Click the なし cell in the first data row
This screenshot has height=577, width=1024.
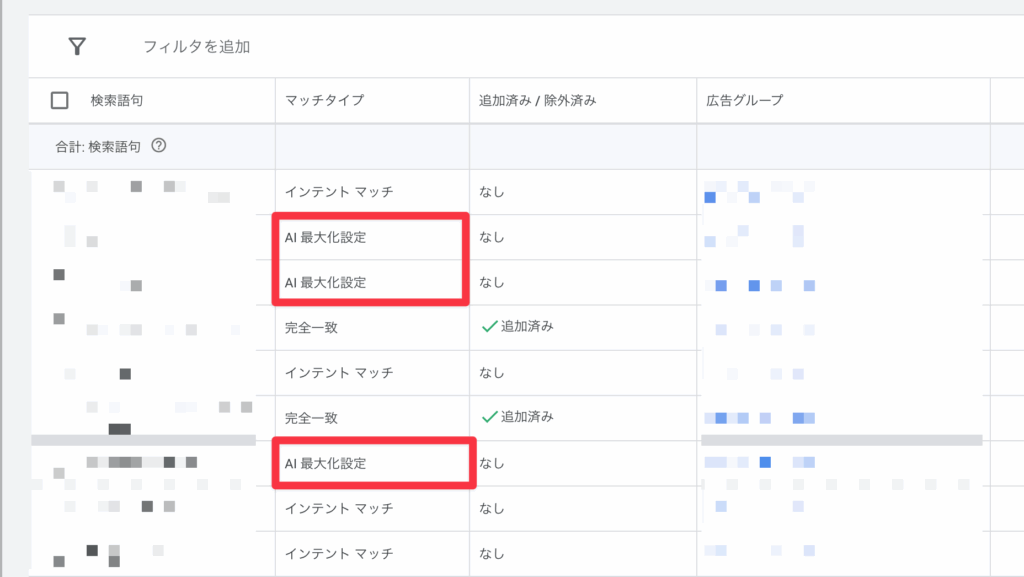[492, 192]
